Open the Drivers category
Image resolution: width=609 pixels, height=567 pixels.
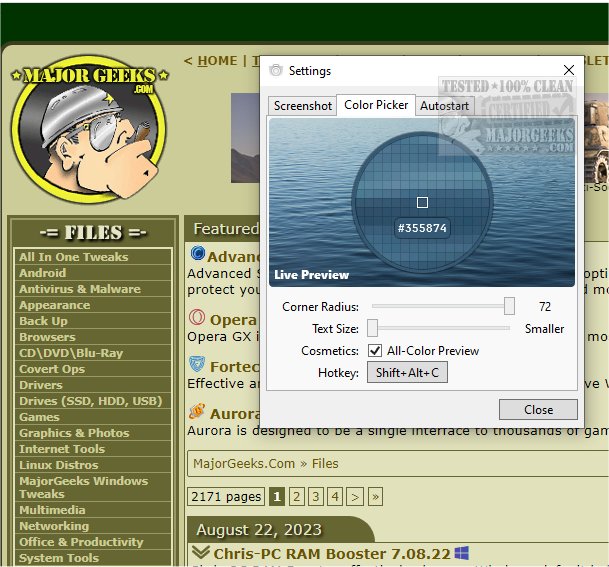40,385
